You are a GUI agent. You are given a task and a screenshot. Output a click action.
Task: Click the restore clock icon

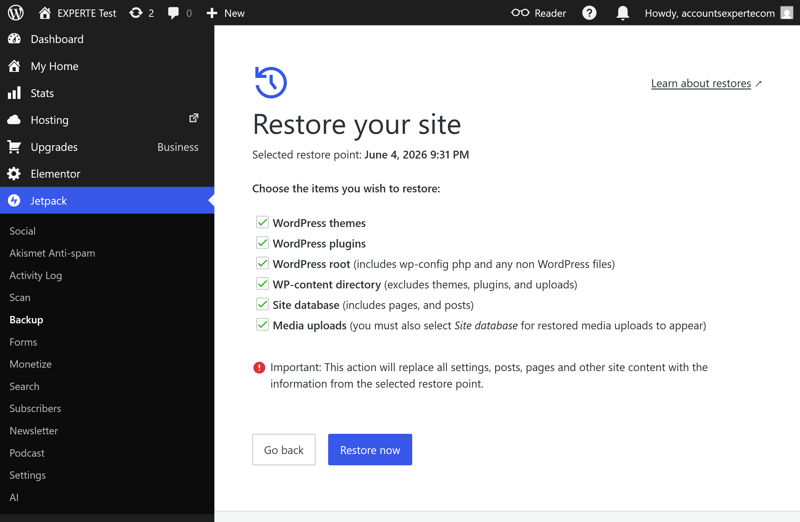pos(271,82)
